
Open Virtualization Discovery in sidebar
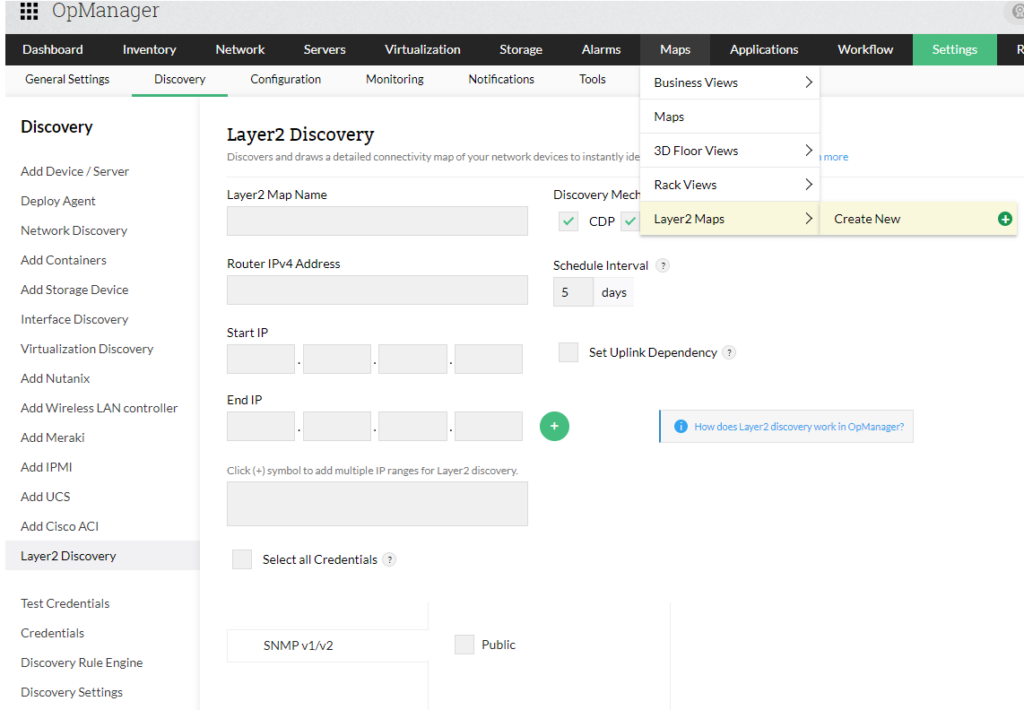(x=87, y=348)
